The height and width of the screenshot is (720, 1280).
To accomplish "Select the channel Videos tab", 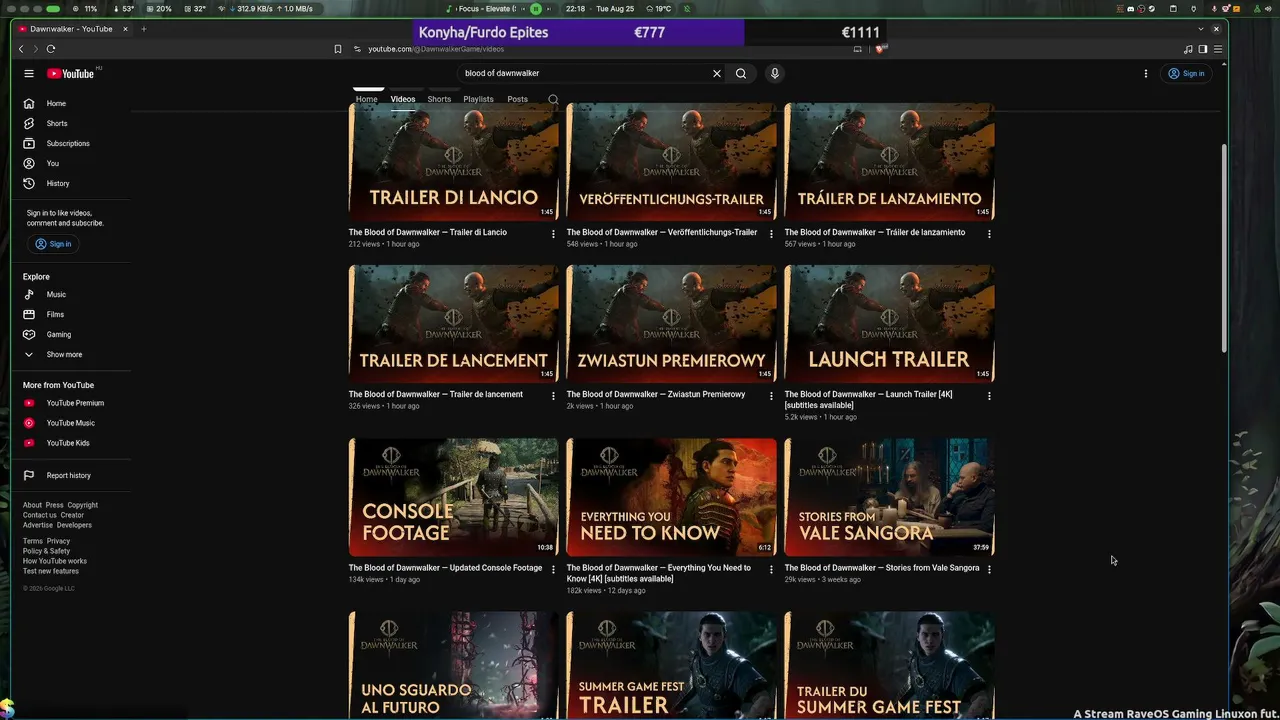I will pos(403,99).
